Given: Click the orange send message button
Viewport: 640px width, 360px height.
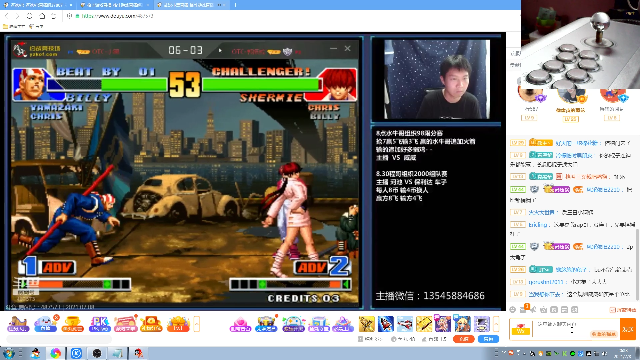Looking at the screenshot, I should (628, 329).
